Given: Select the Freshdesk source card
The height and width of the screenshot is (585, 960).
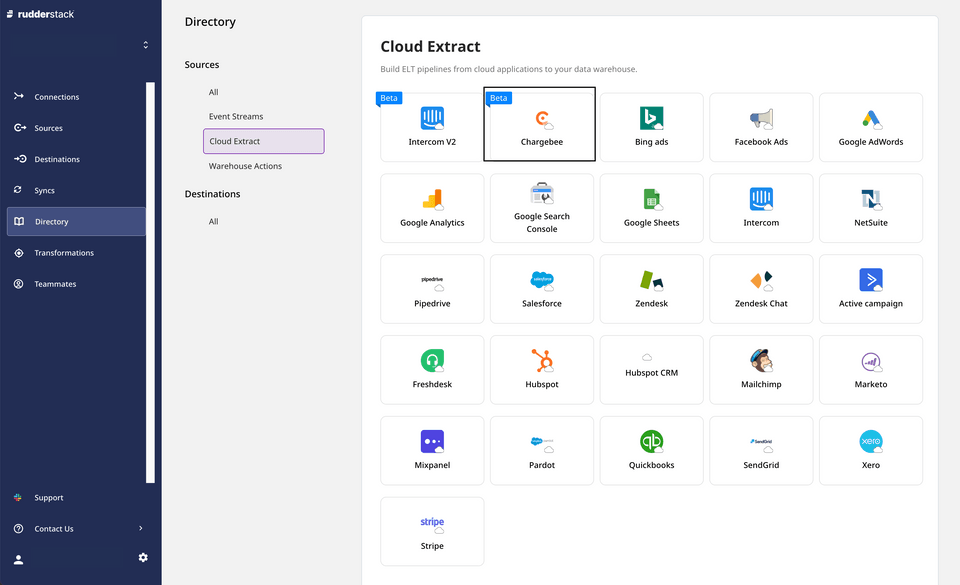Looking at the screenshot, I should 432,370.
